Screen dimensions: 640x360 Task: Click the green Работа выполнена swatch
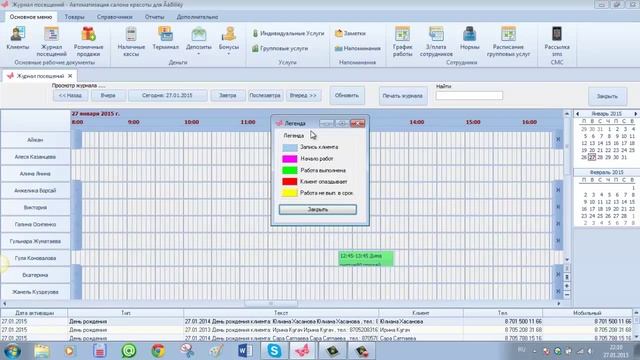(x=290, y=170)
